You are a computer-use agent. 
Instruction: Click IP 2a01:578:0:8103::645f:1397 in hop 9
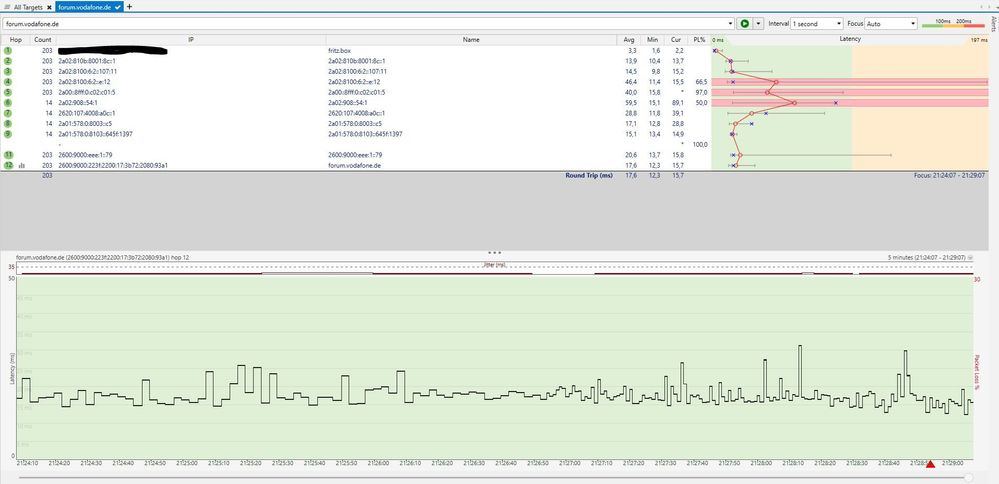click(95, 134)
